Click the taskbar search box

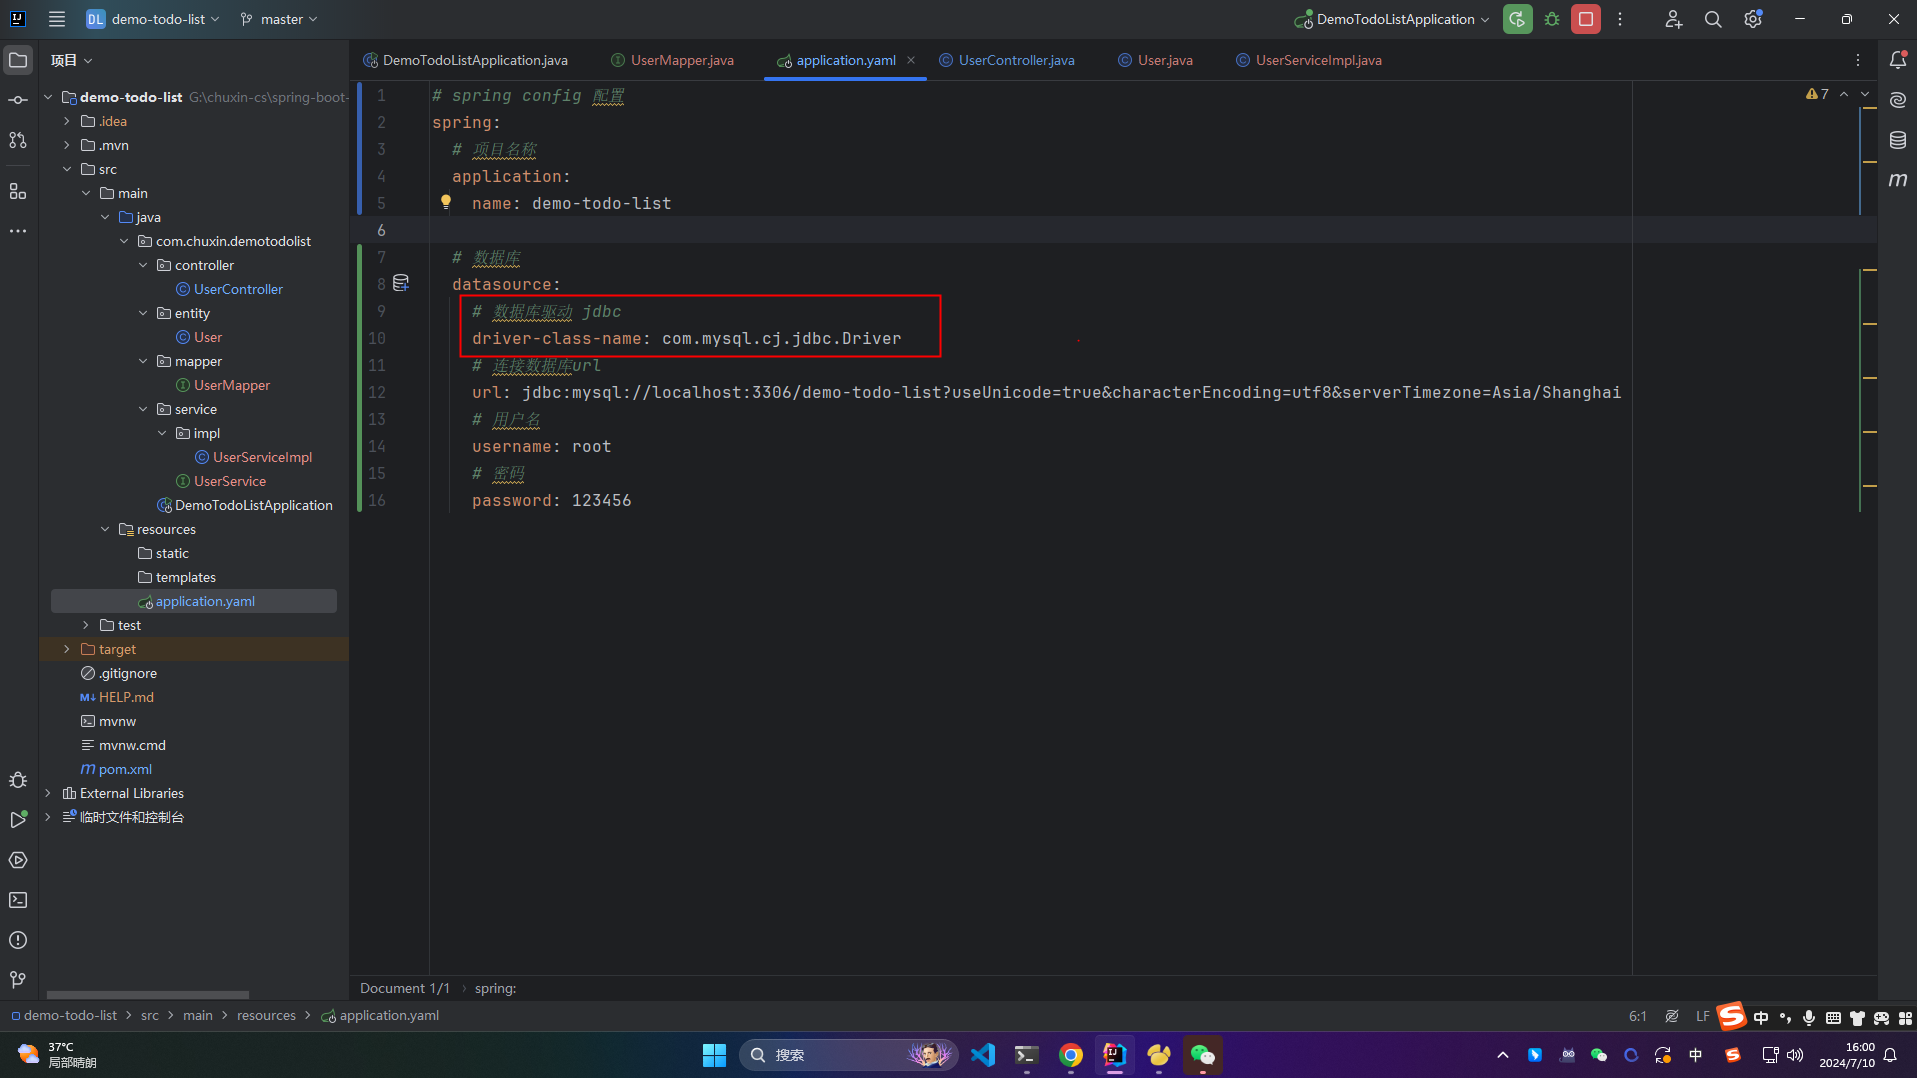[849, 1055]
